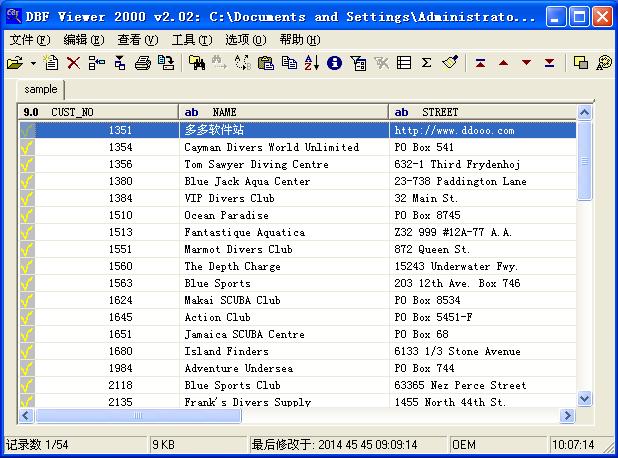Click the red X delete icon
This screenshot has height=458, width=618.
pos(73,63)
